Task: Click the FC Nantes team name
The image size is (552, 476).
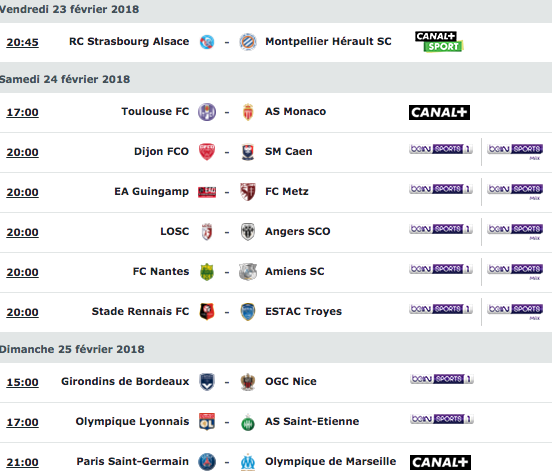Action: (x=161, y=271)
